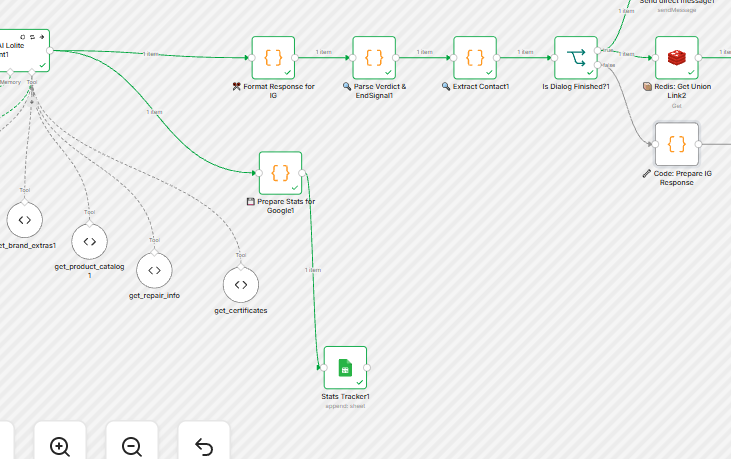The height and width of the screenshot is (459, 731).
Task: Click the input handle of Format Response for IG
Action: pos(252,58)
